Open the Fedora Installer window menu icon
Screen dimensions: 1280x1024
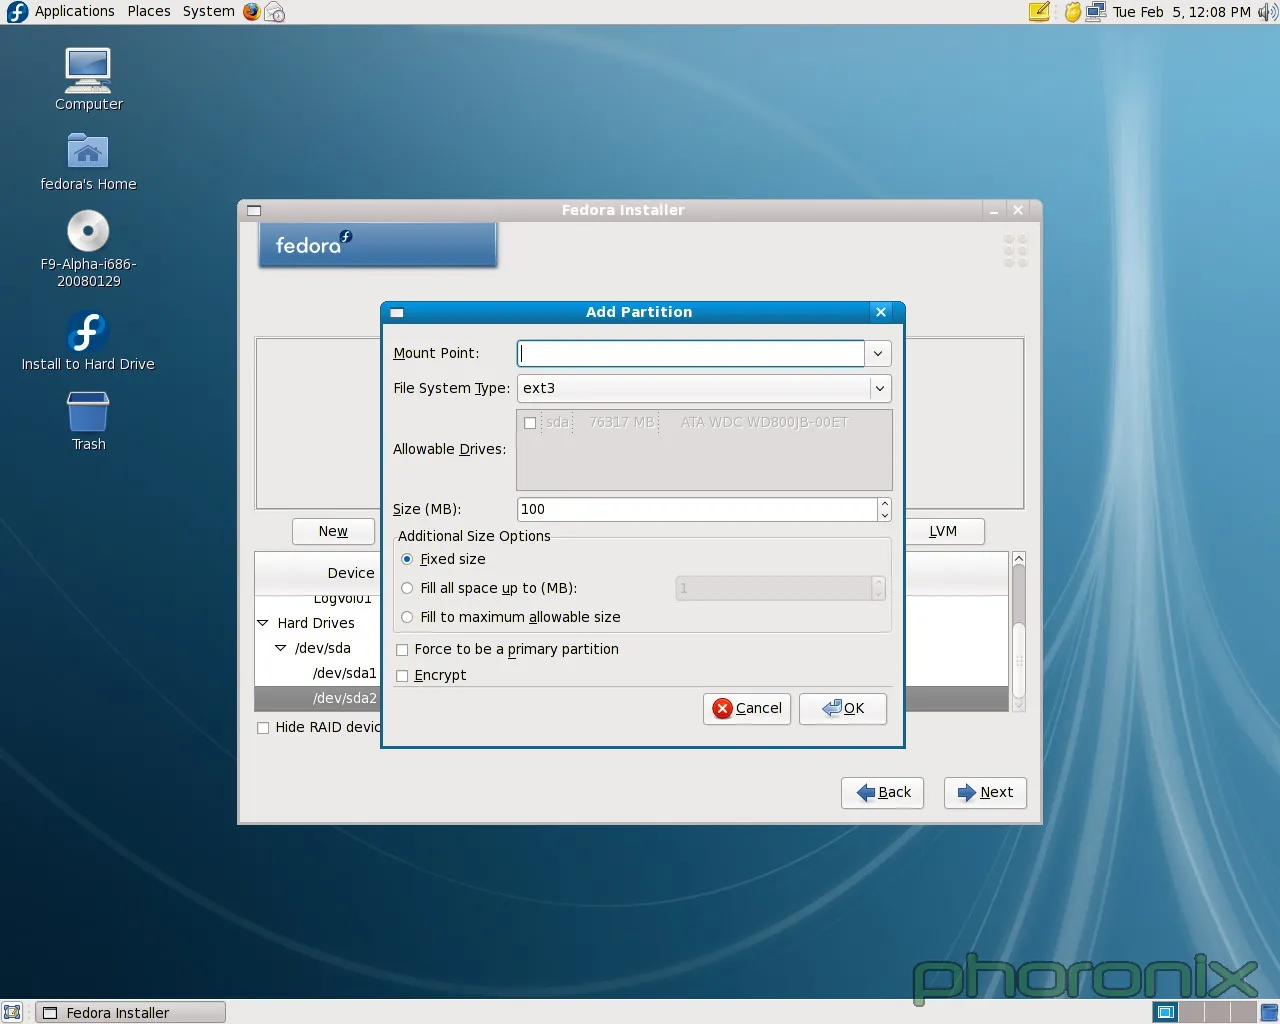(x=254, y=210)
